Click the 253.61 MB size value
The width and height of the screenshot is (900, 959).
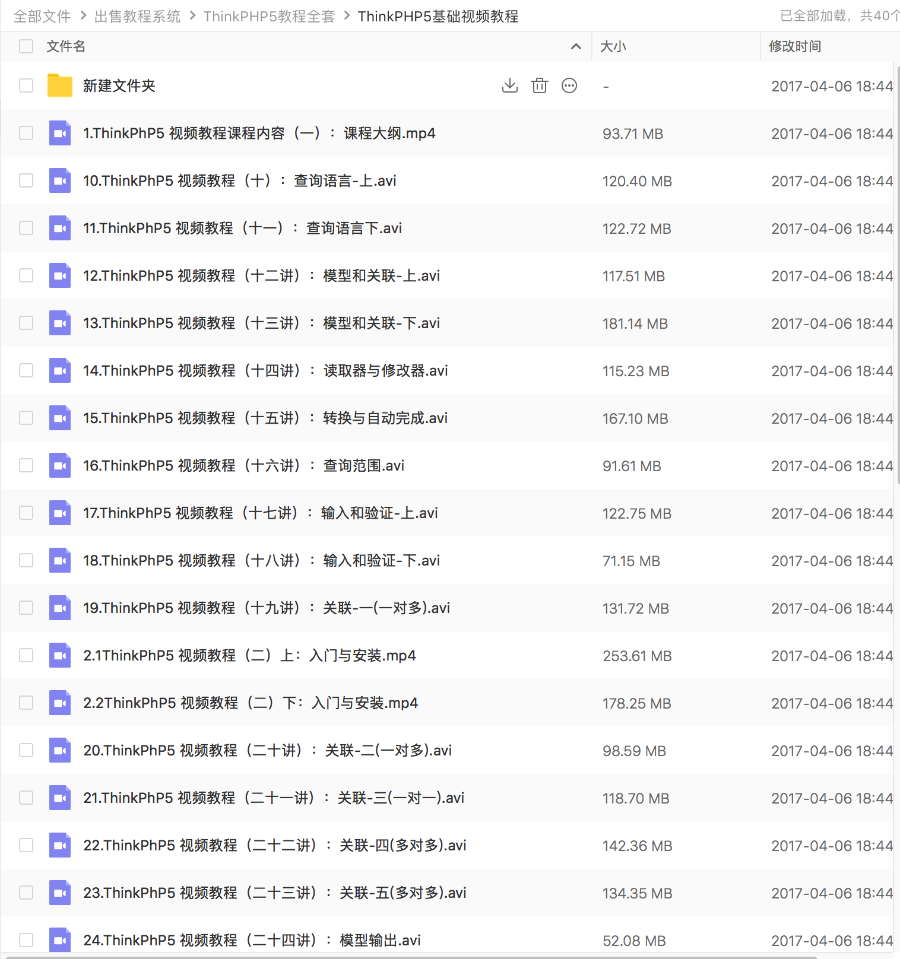[637, 656]
